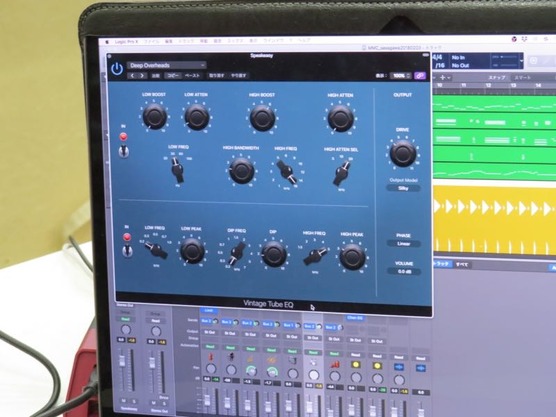Viewport: 556px width, 417px height.
Task: Mute the Speakeasy channel with M button
Action: click(x=123, y=401)
